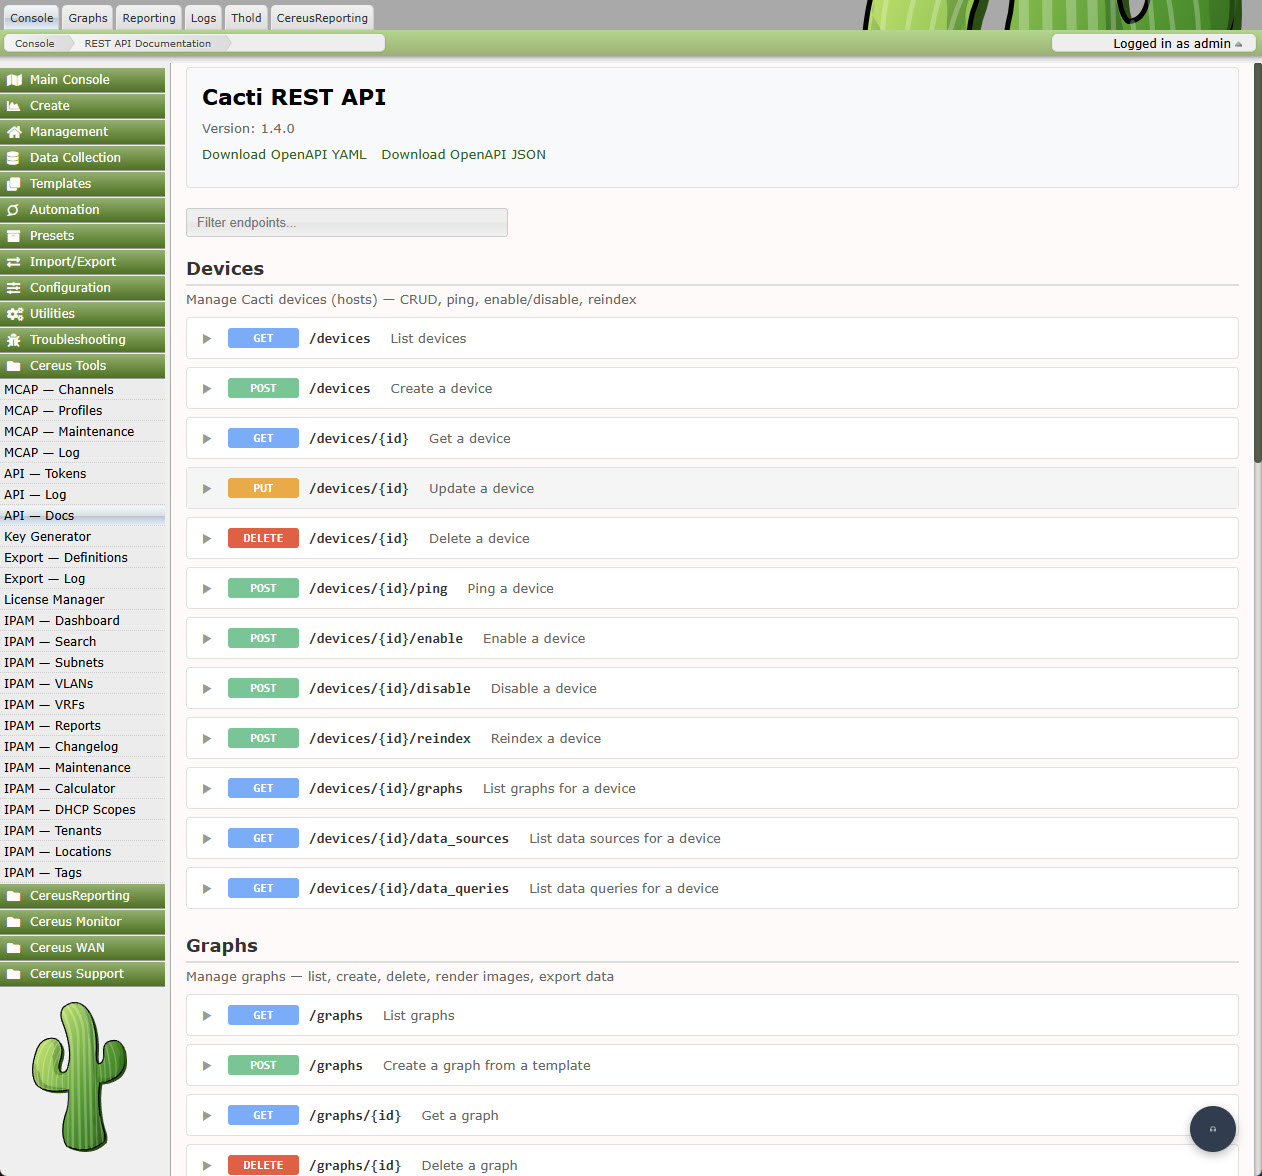Image resolution: width=1262 pixels, height=1176 pixels.
Task: Click the floating scroll-to-top button
Action: point(1213,1128)
